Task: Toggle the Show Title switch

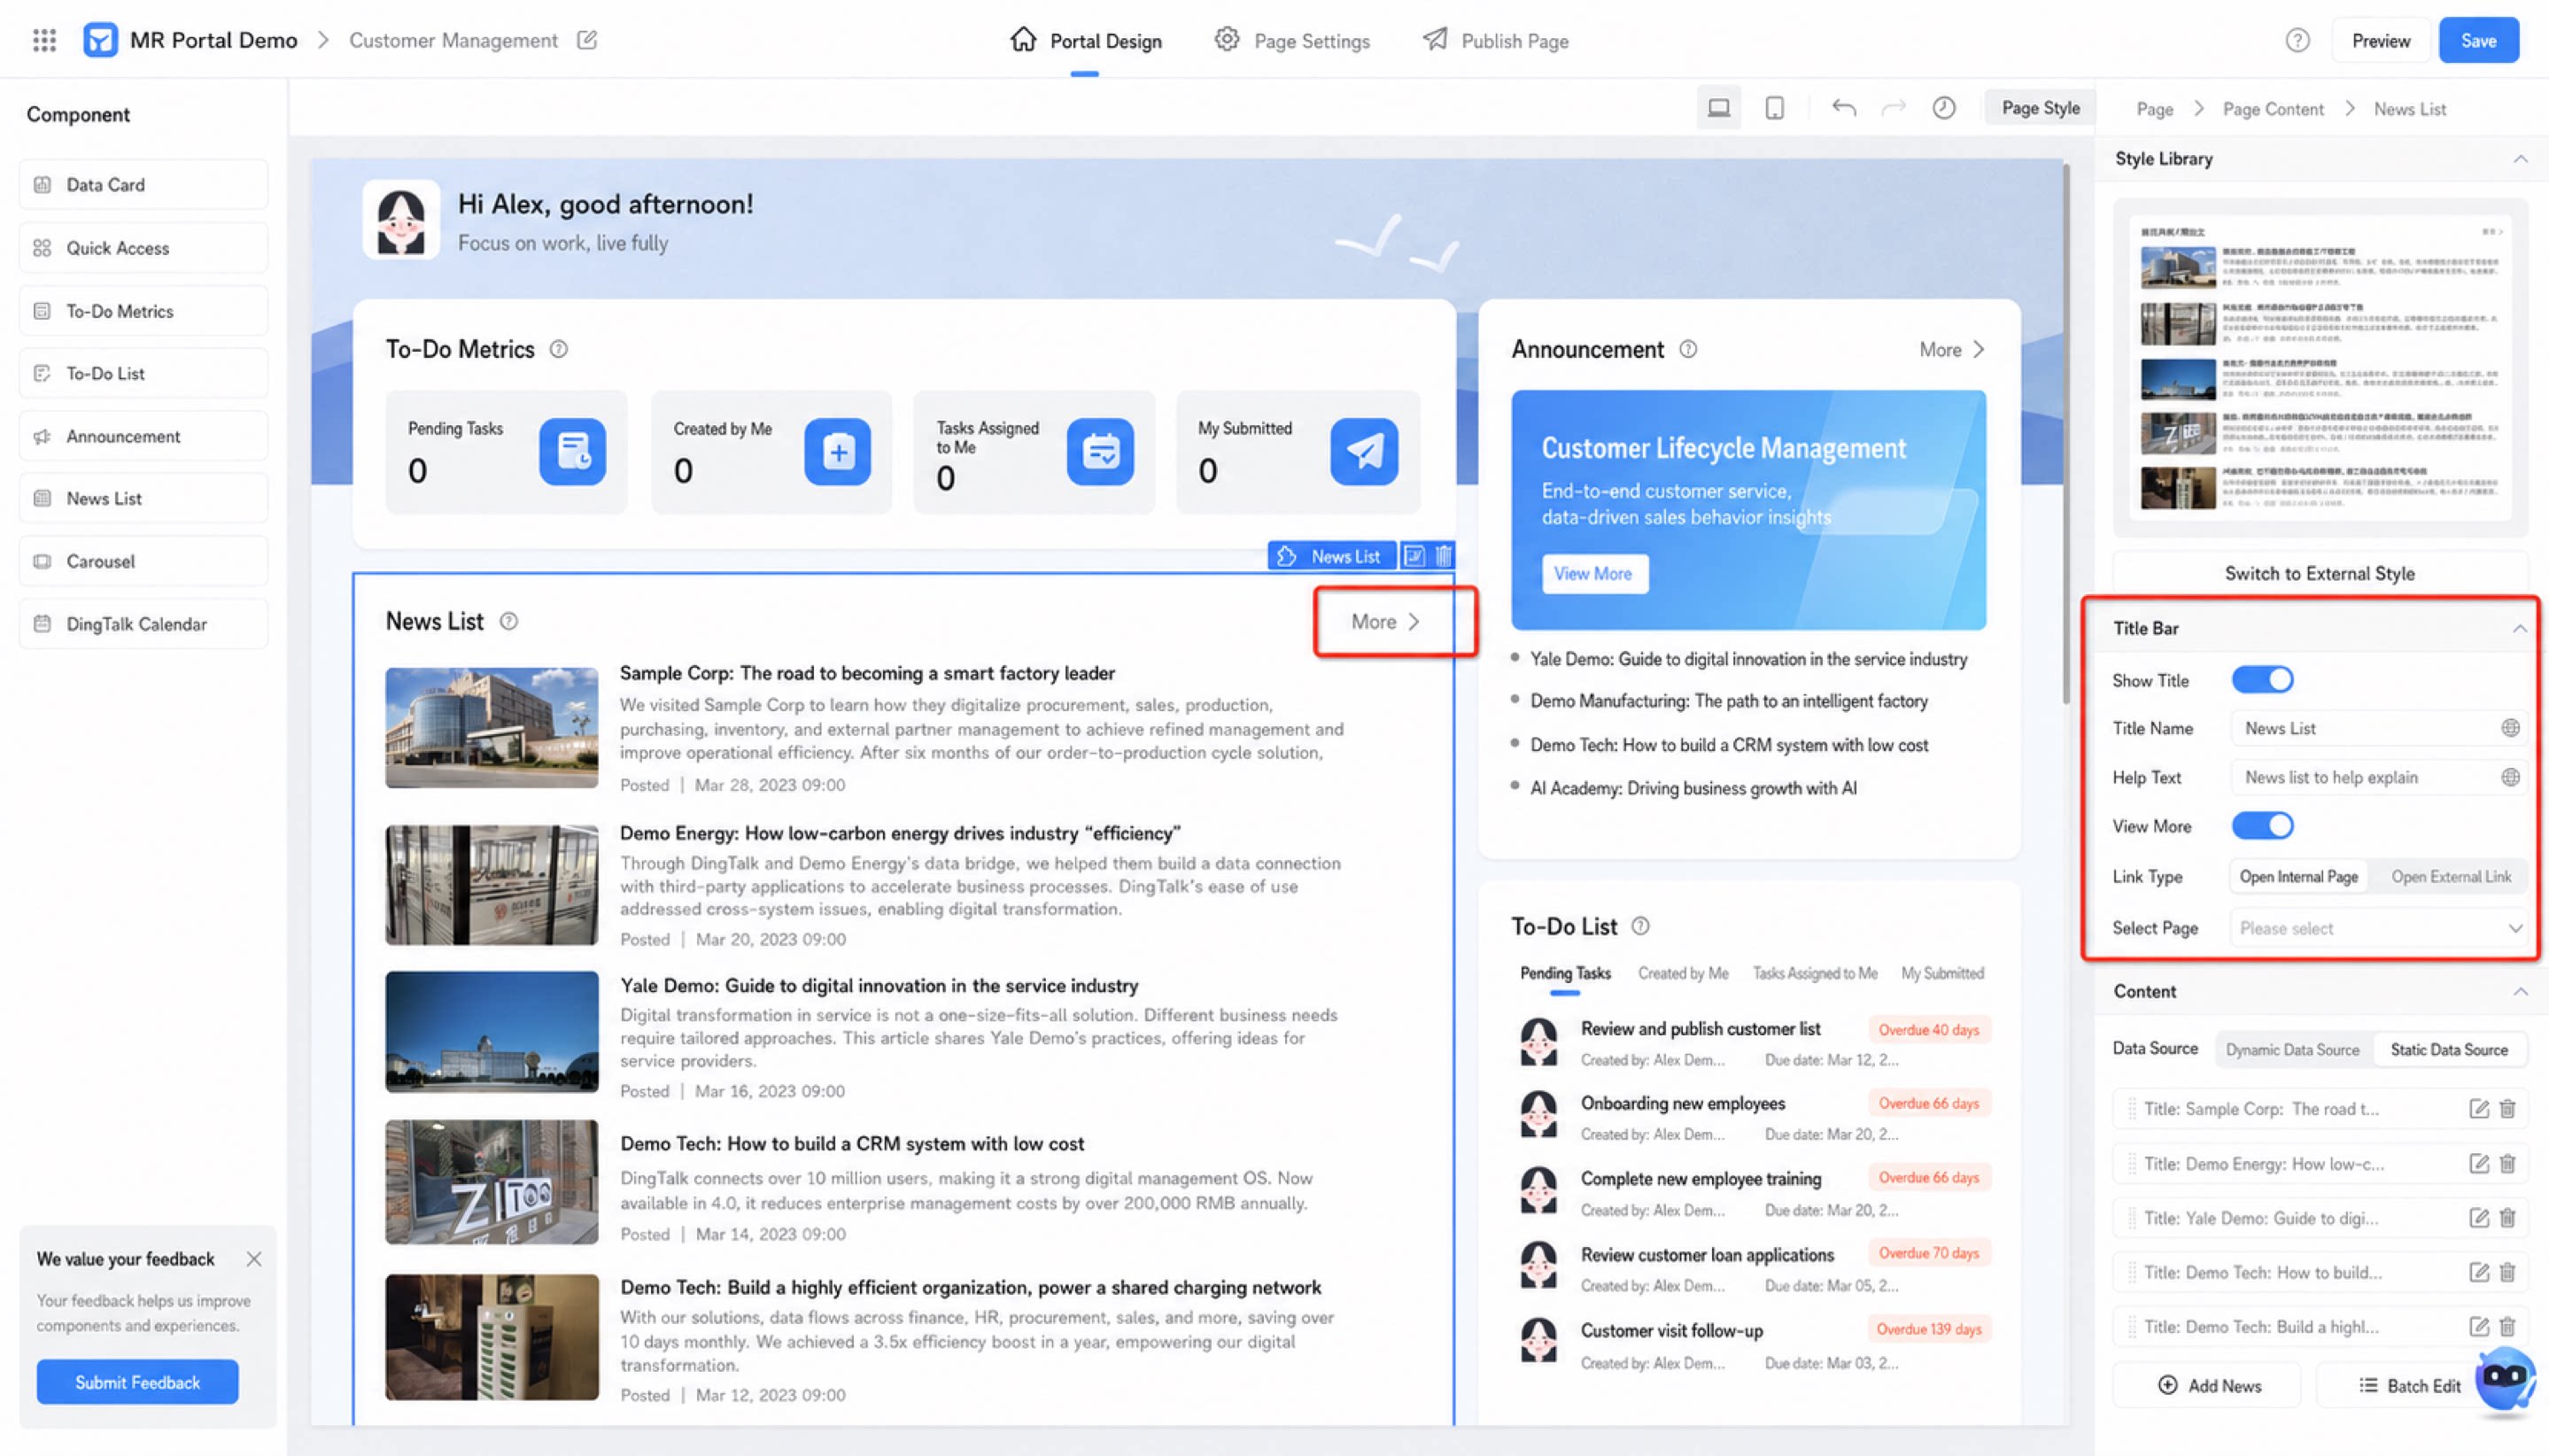Action: (2262, 680)
